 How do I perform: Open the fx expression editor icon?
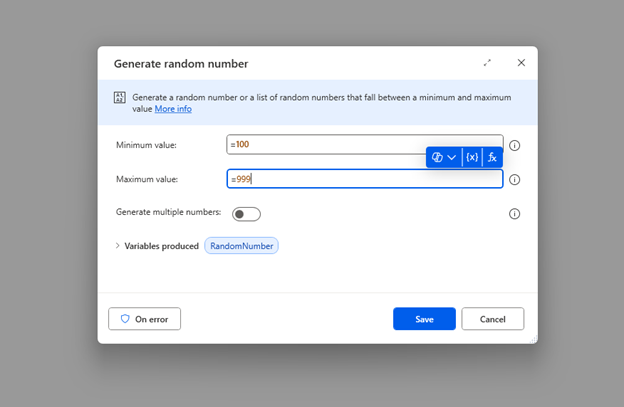tap(492, 157)
